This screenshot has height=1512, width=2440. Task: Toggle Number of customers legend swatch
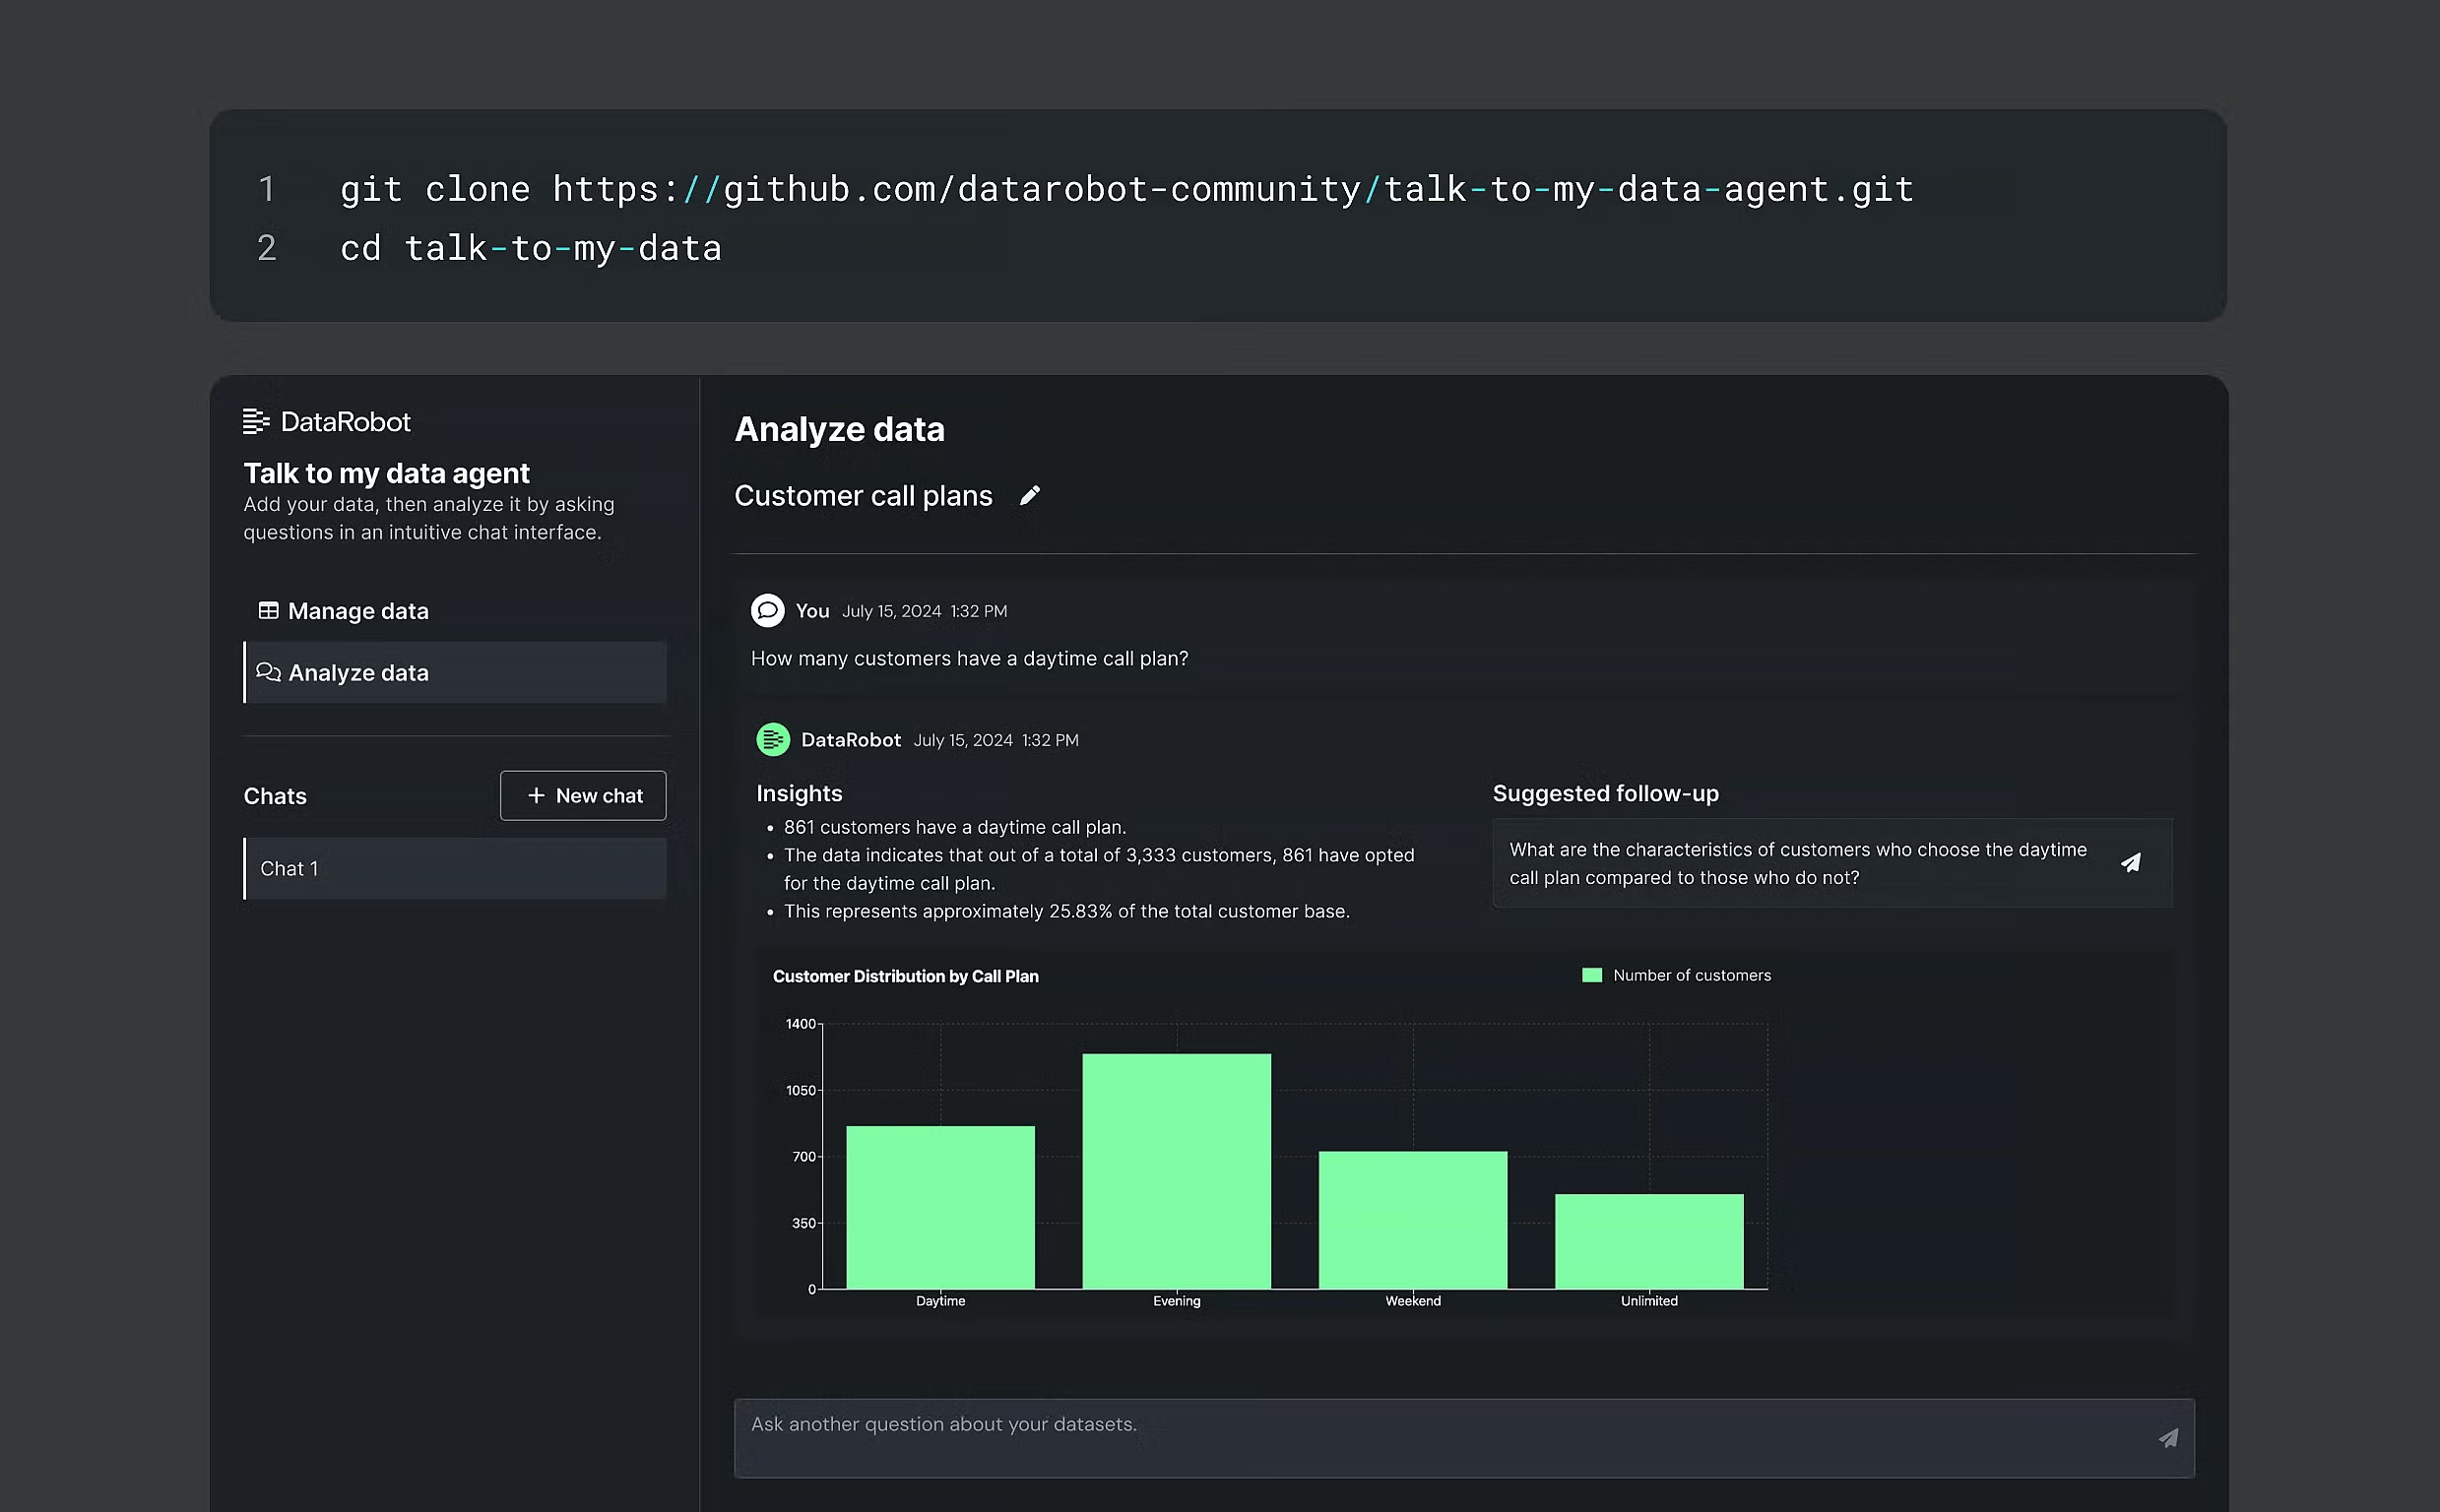click(1591, 975)
